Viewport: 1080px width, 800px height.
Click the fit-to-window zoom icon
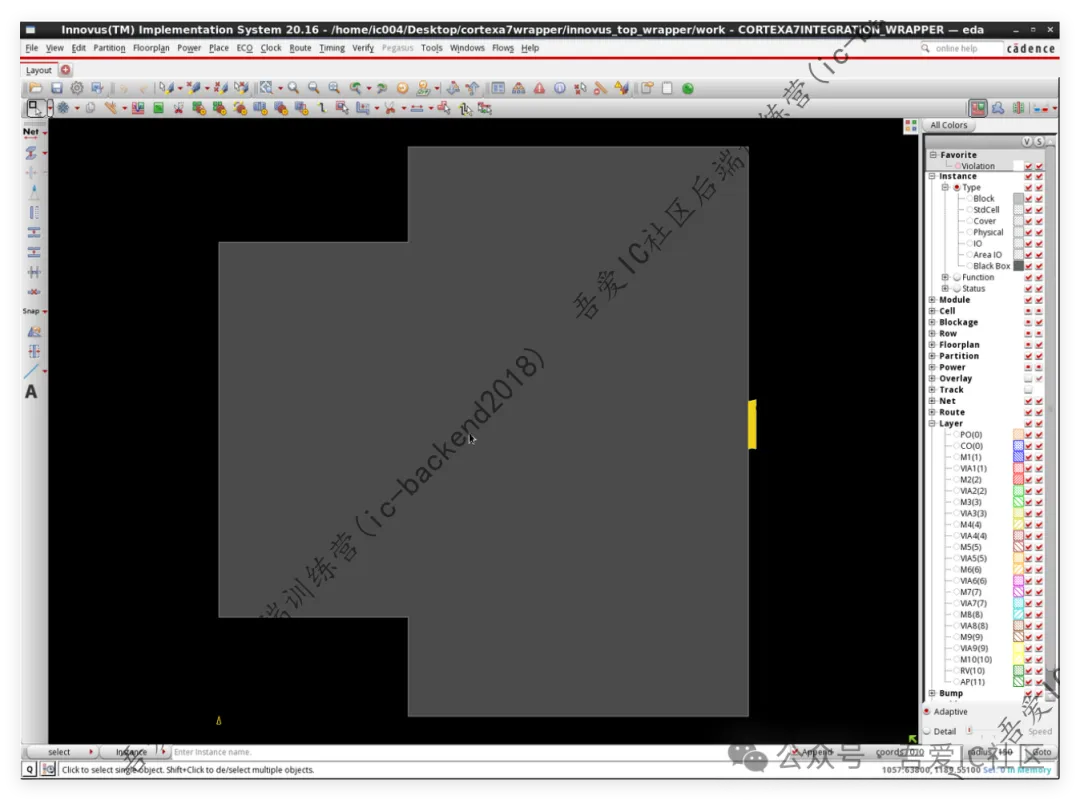point(334,88)
